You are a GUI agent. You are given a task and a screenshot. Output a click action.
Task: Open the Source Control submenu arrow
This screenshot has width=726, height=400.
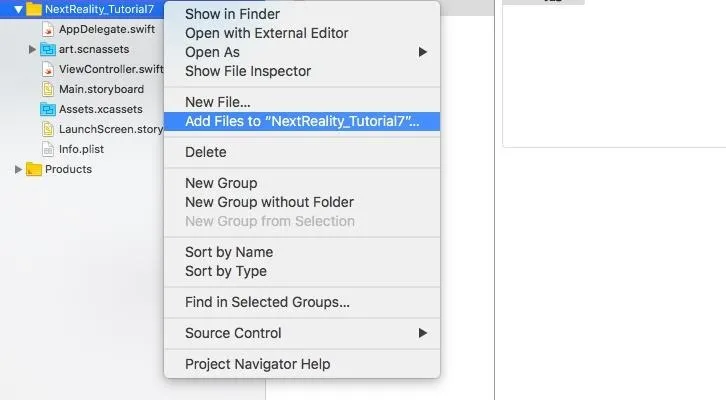(x=422, y=333)
